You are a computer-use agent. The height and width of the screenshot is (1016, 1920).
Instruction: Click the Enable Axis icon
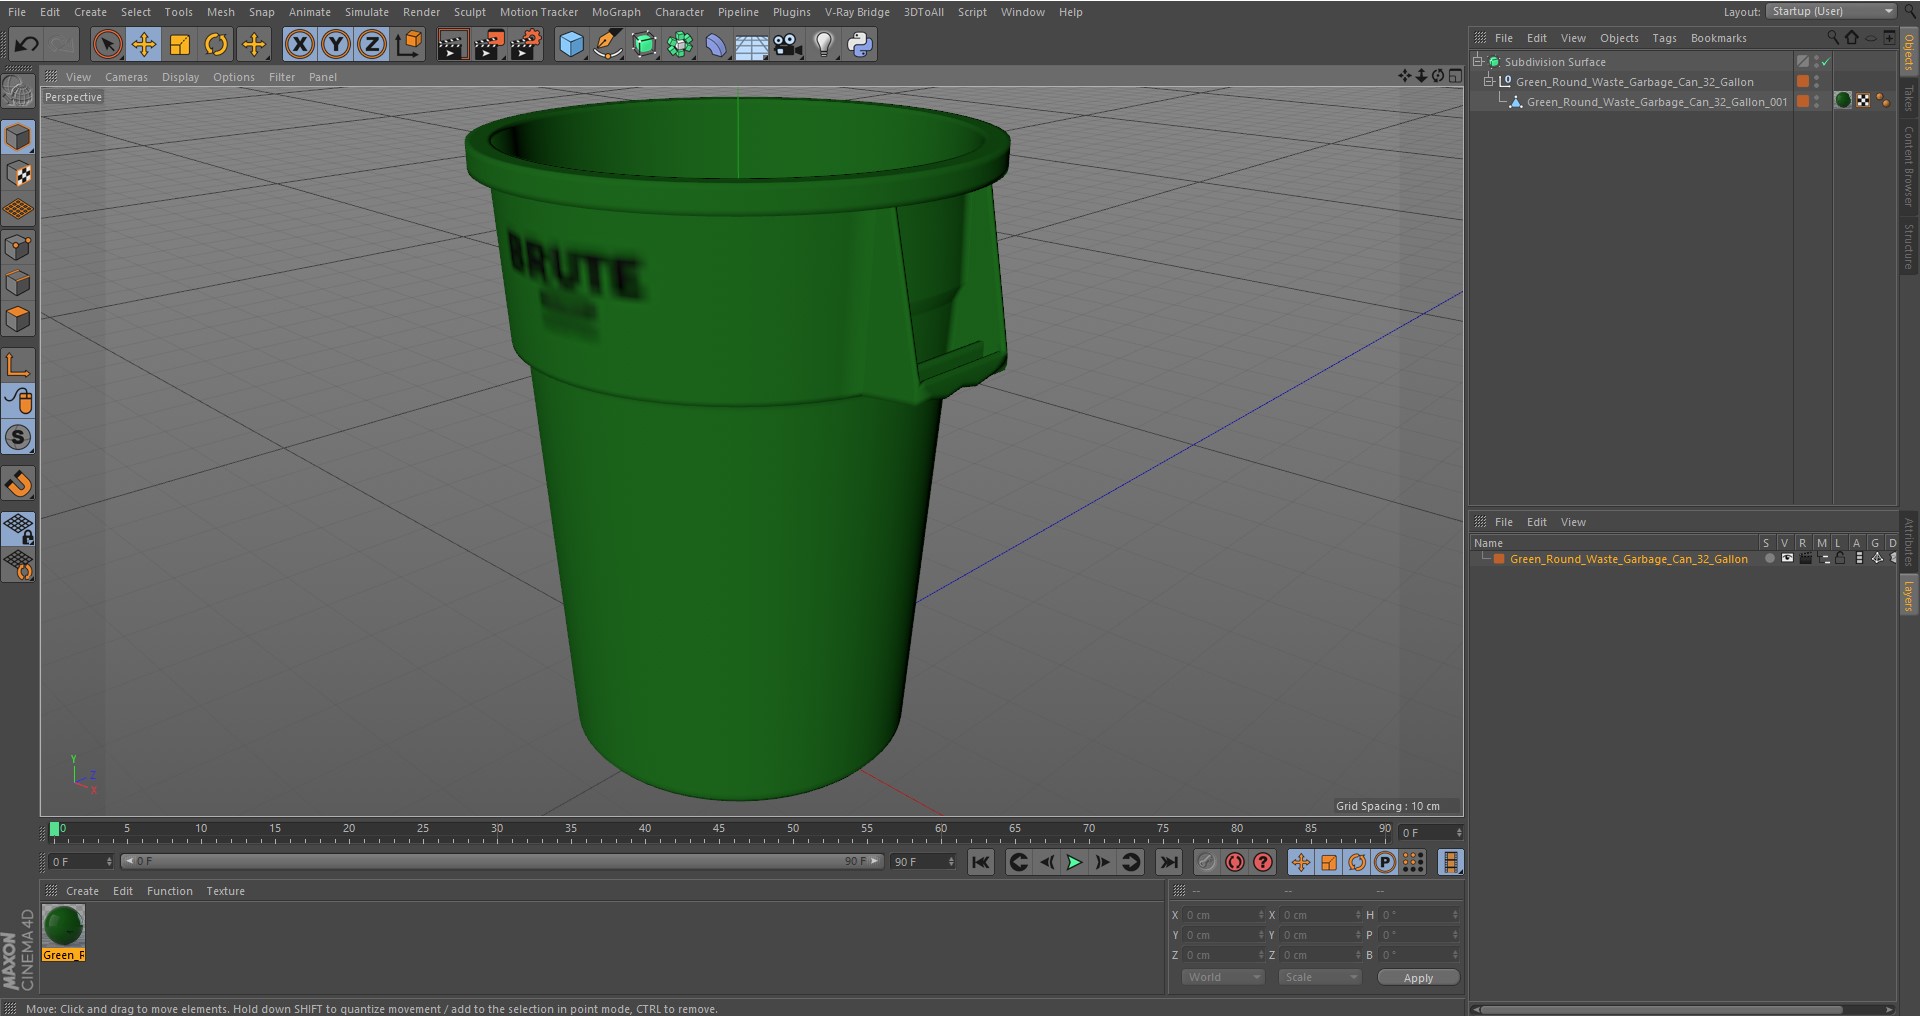pos(18,365)
